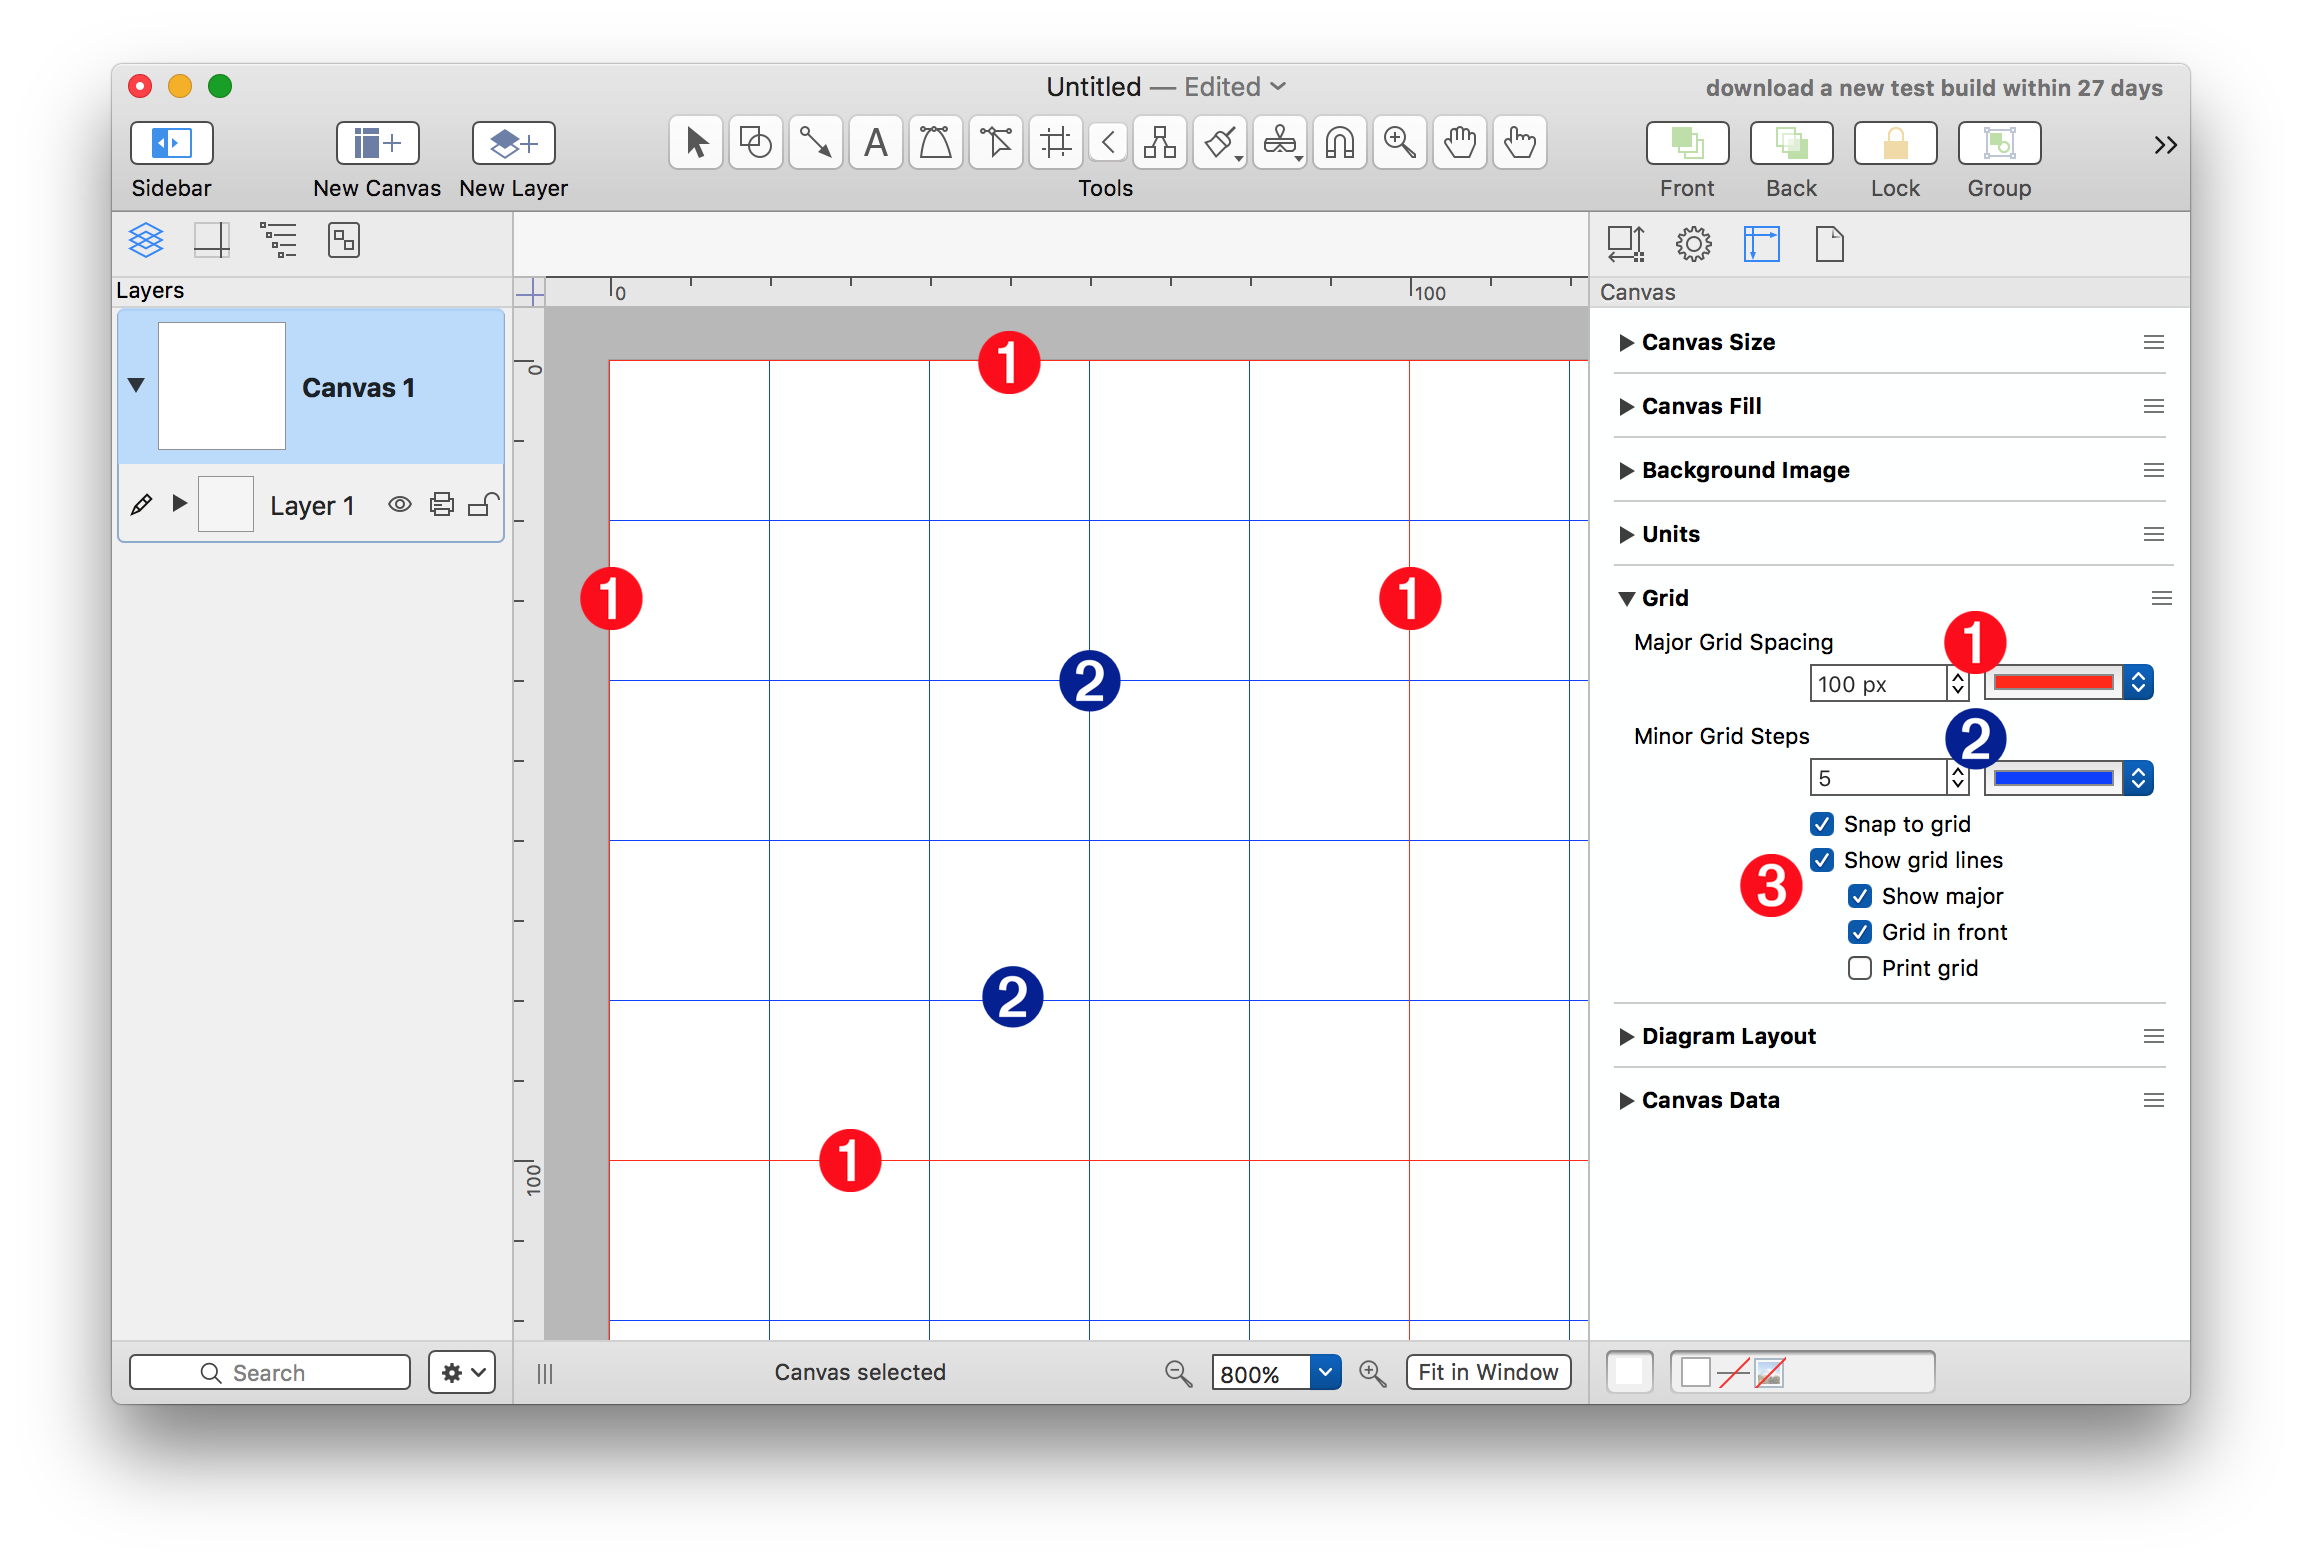Click the Fit in Window button
The height and width of the screenshot is (1564, 2302).
click(1487, 1372)
